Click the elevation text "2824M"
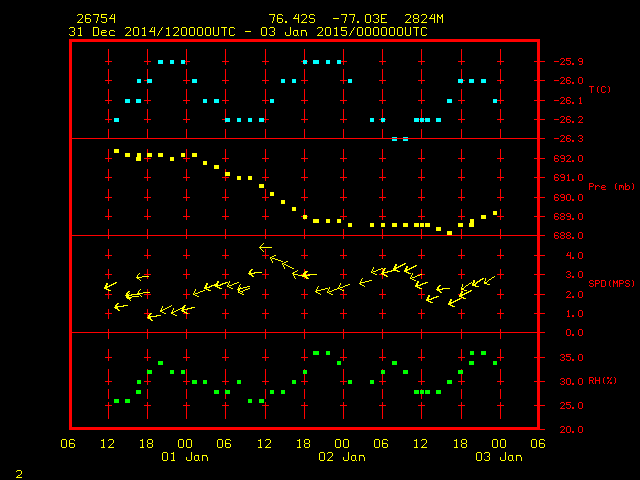The width and height of the screenshot is (640, 480). [x=424, y=19]
